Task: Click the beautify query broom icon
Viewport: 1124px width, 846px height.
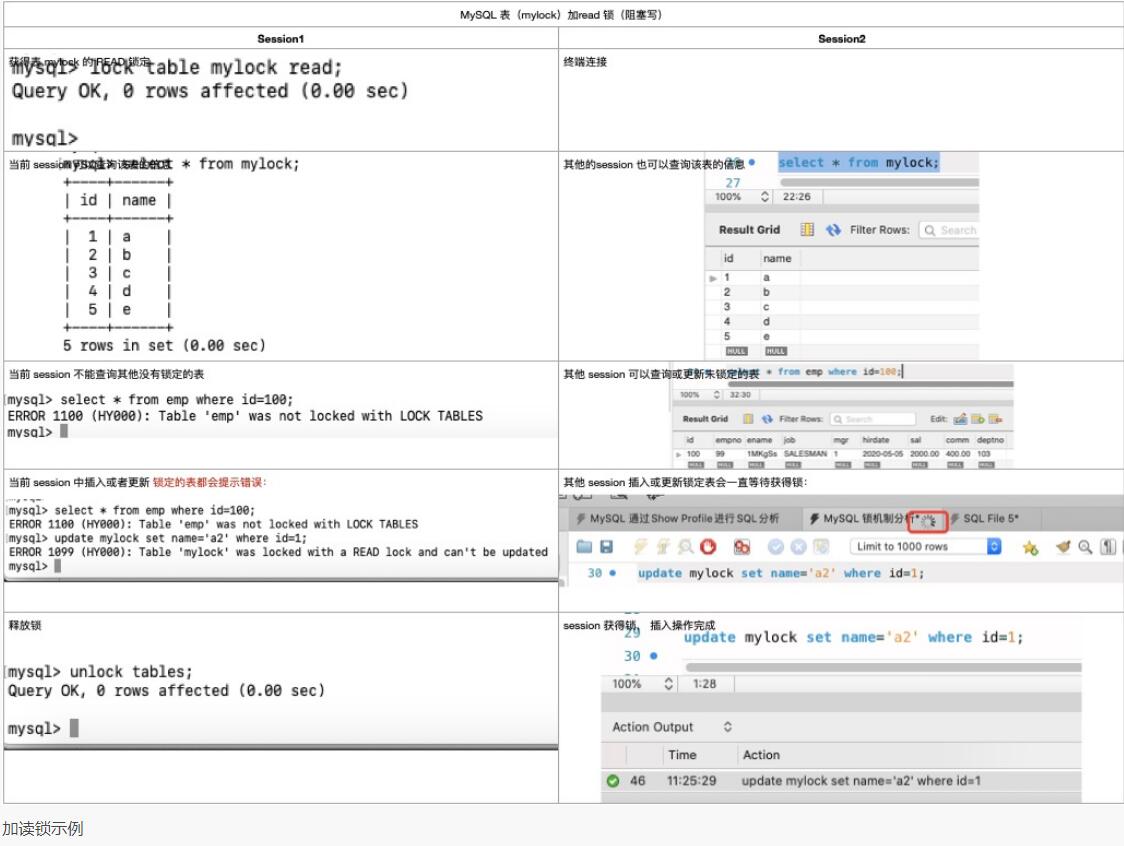Action: 1063,547
